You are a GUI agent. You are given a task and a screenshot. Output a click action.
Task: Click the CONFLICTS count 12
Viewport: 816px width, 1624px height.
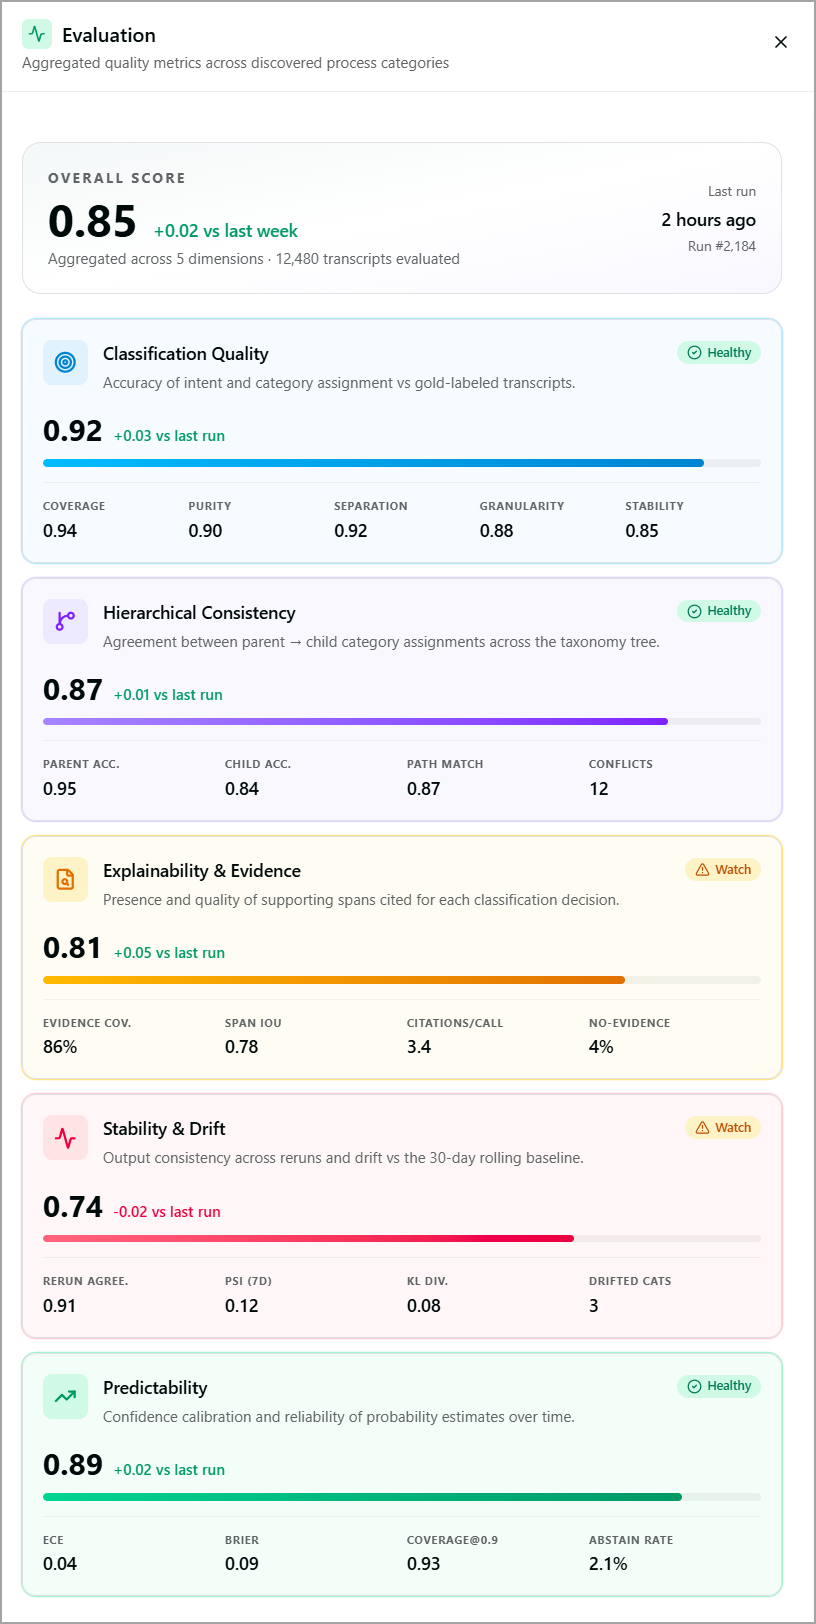[599, 789]
